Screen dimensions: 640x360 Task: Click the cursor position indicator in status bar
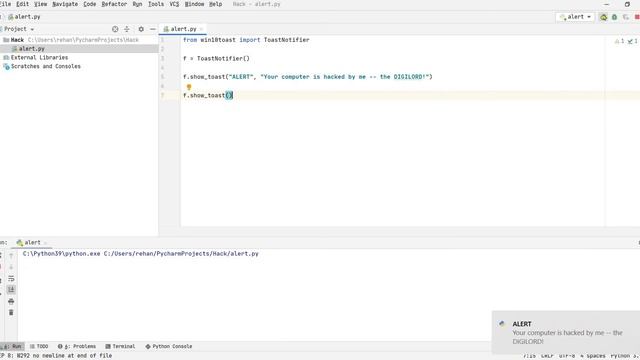(529, 356)
